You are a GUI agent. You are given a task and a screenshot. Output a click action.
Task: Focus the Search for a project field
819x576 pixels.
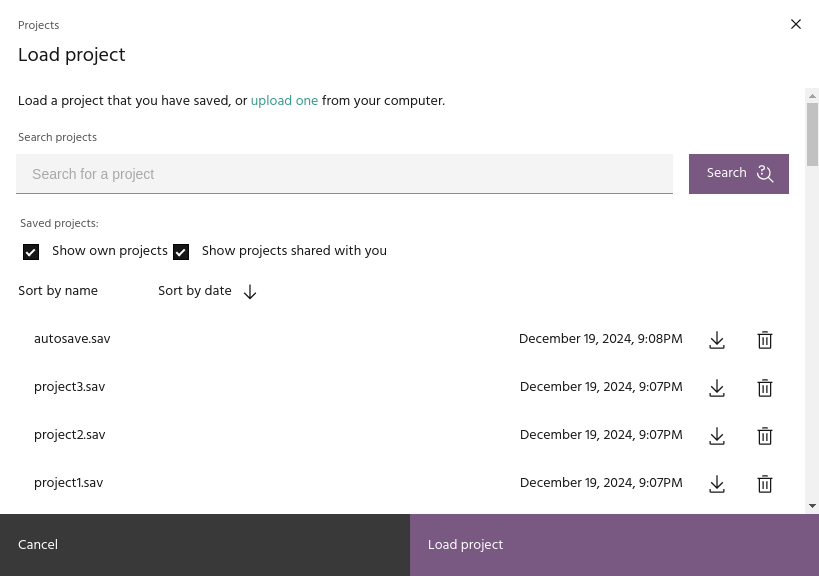coord(344,174)
